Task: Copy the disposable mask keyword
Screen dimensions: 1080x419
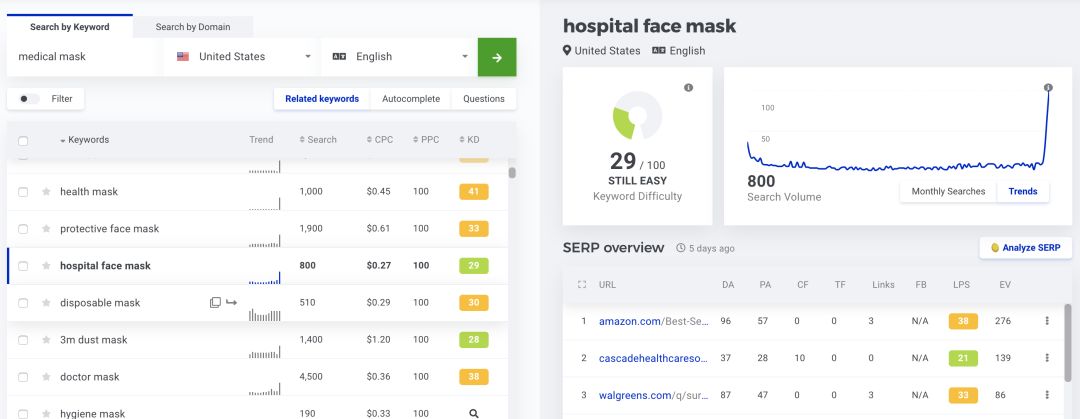Action: pyautogui.click(x=215, y=303)
